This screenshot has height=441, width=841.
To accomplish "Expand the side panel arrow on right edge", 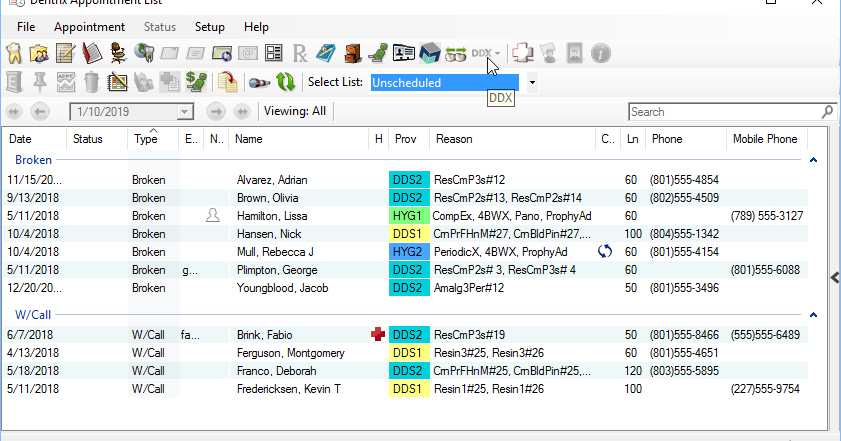I will 835,277.
